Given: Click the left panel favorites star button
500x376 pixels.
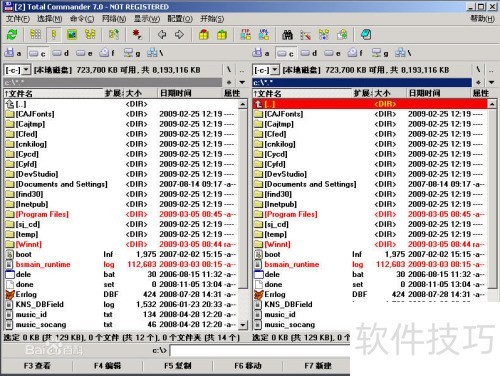Looking at the screenshot, I should pyautogui.click(x=229, y=82).
